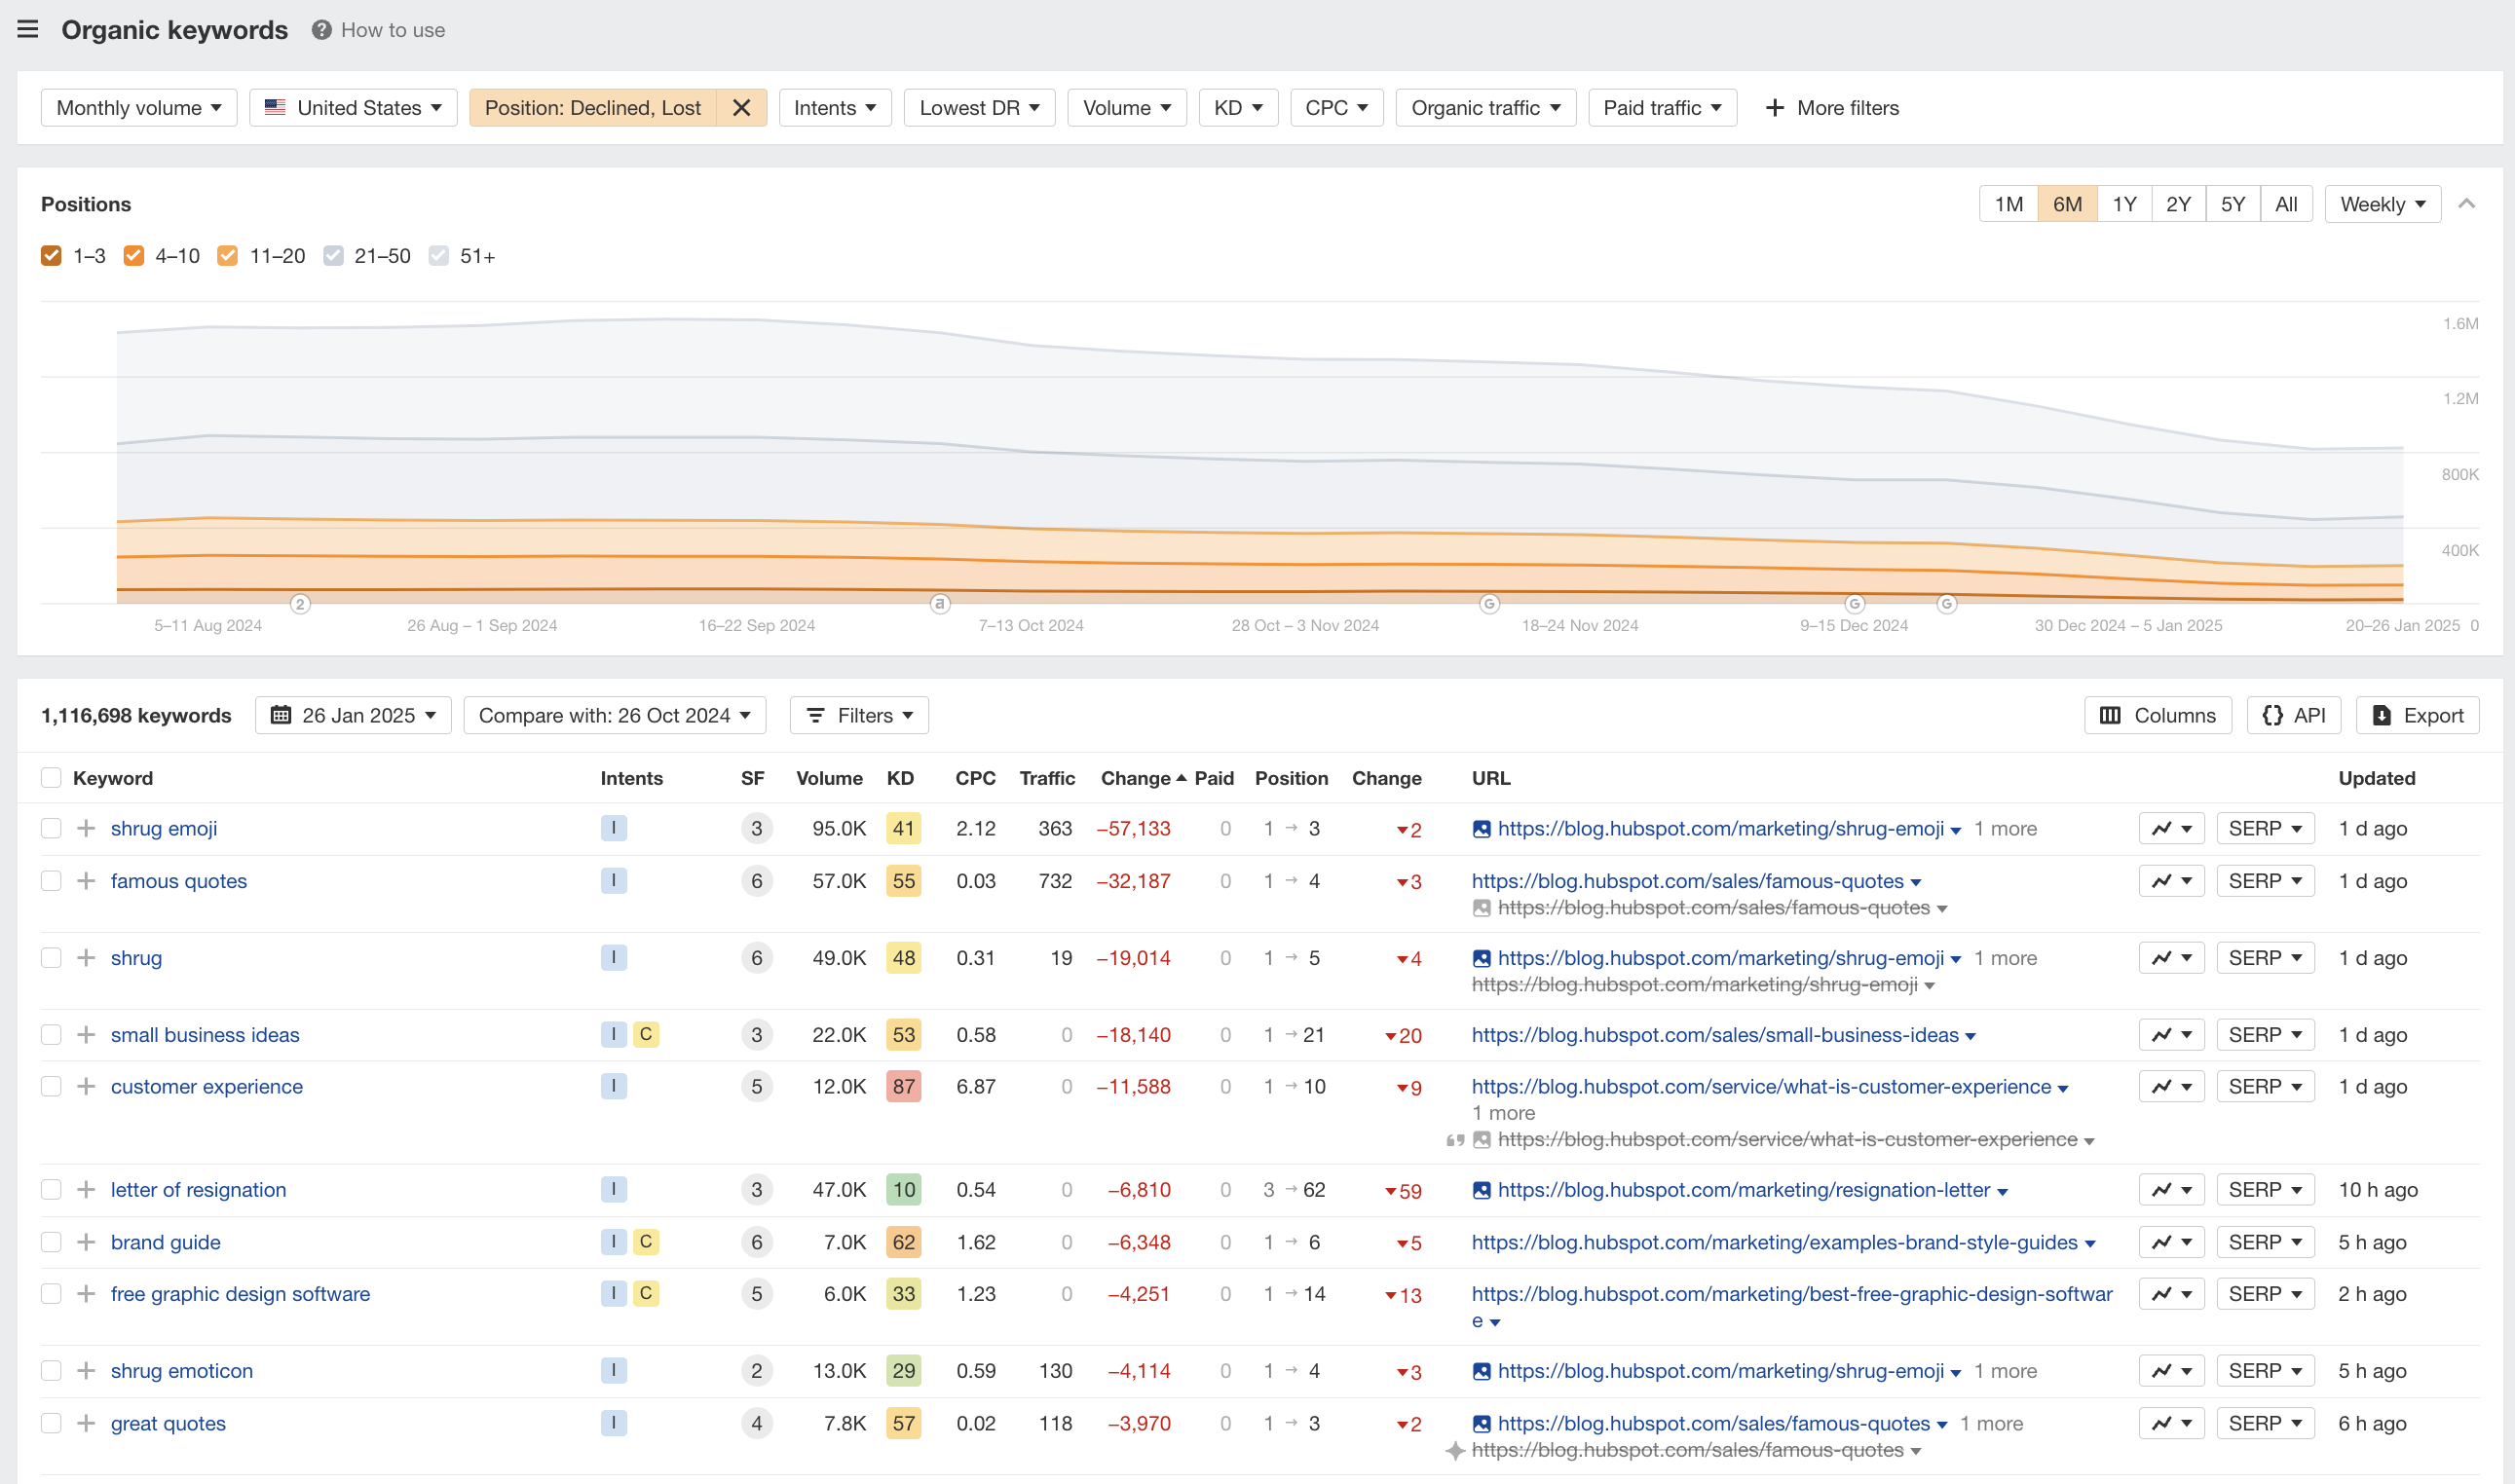Open the small-business-ideas HubSpot URL
The height and width of the screenshot is (1484, 2515).
pyautogui.click(x=1715, y=1035)
